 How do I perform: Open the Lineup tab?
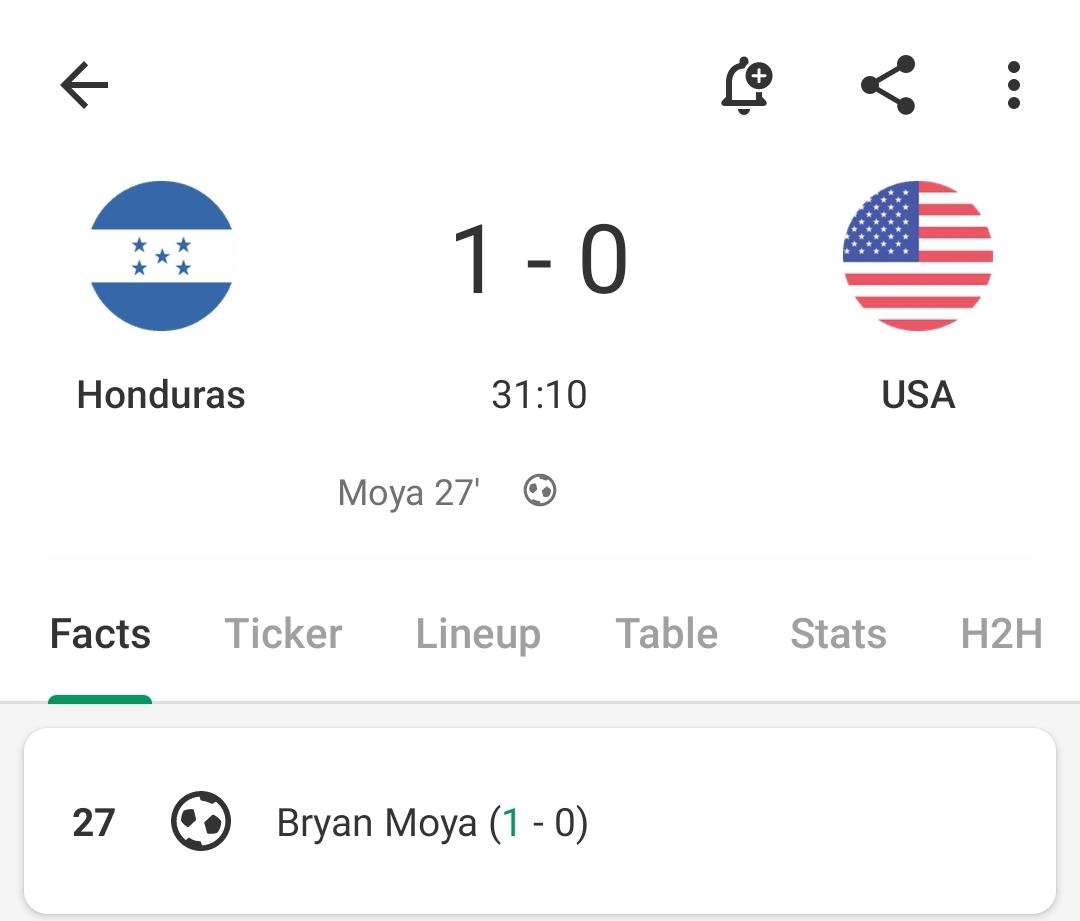(478, 634)
